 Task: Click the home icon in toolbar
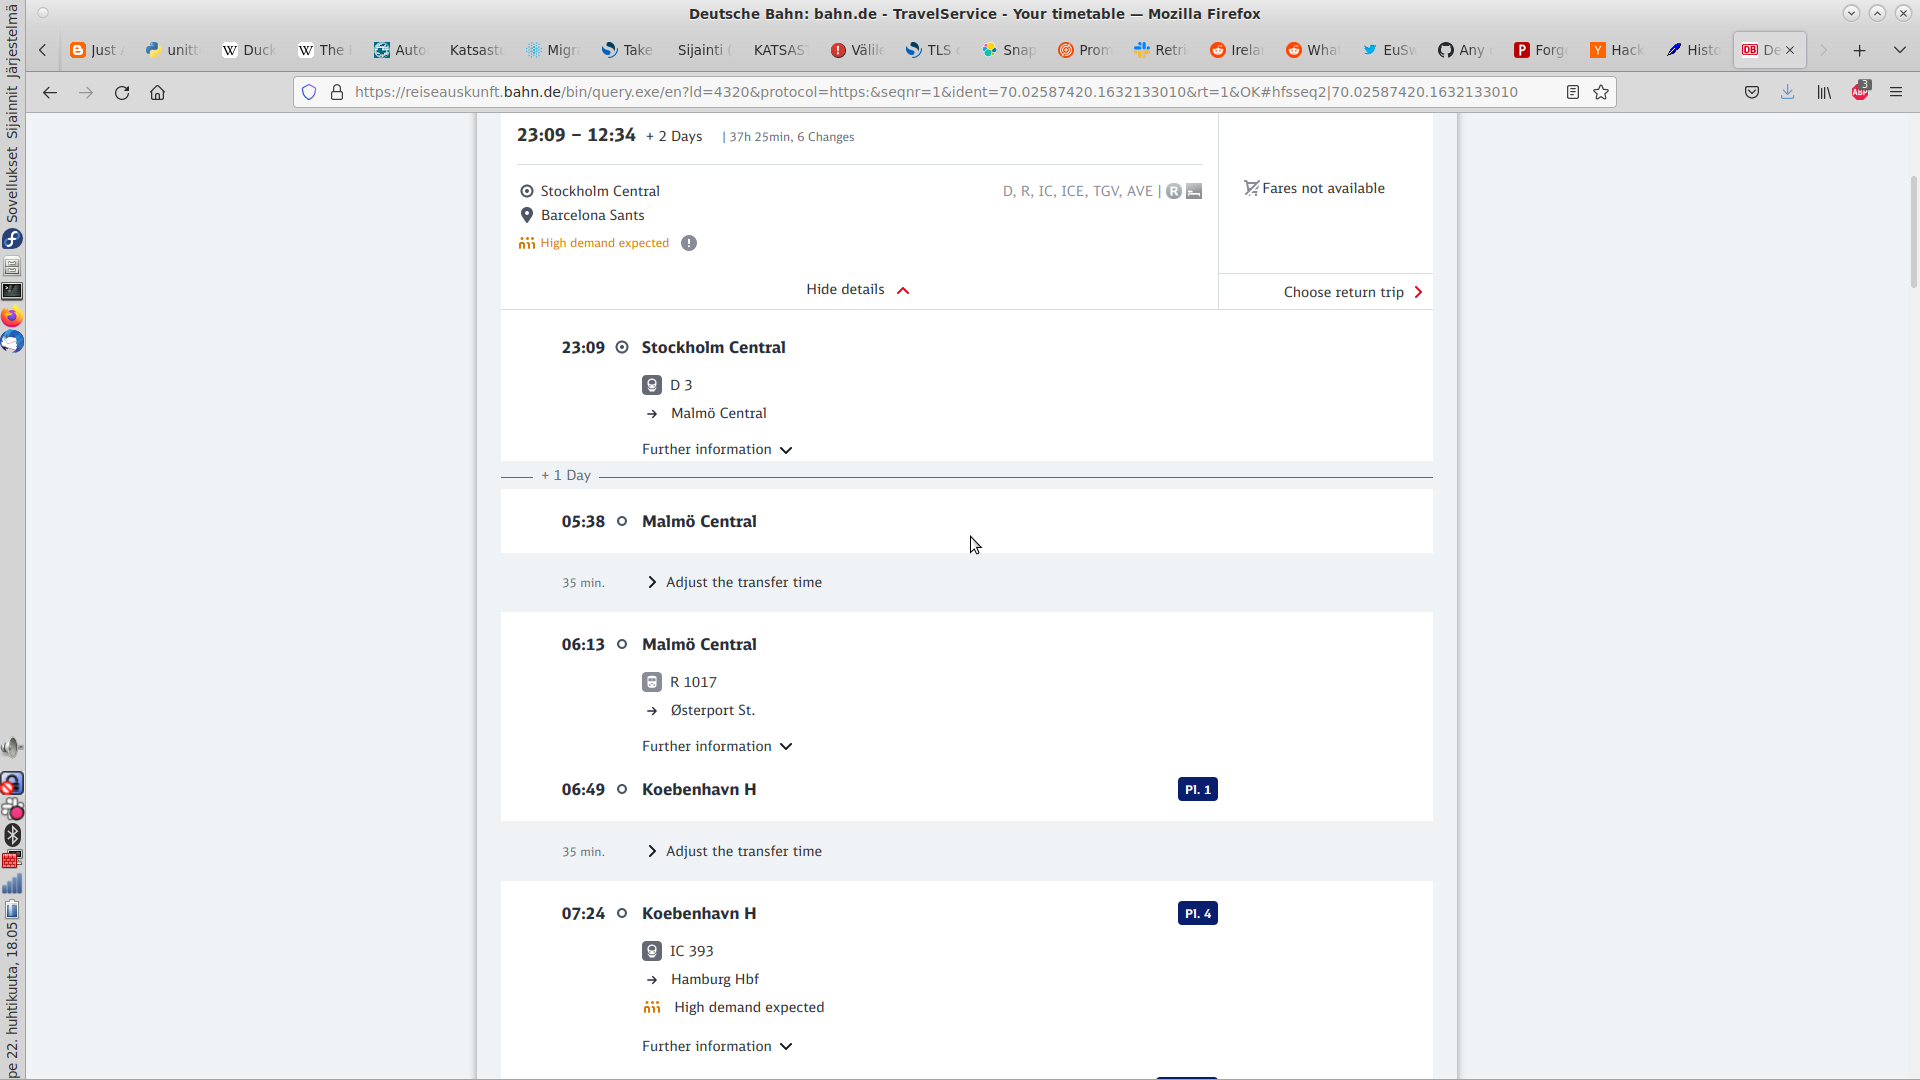tap(157, 92)
